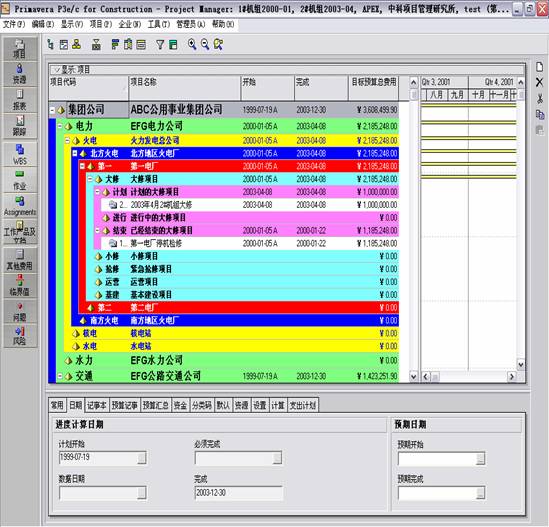This screenshot has width=549, height=527.
Task: Open the 资源 (Resources) sidebar icon
Action: (x=20, y=74)
